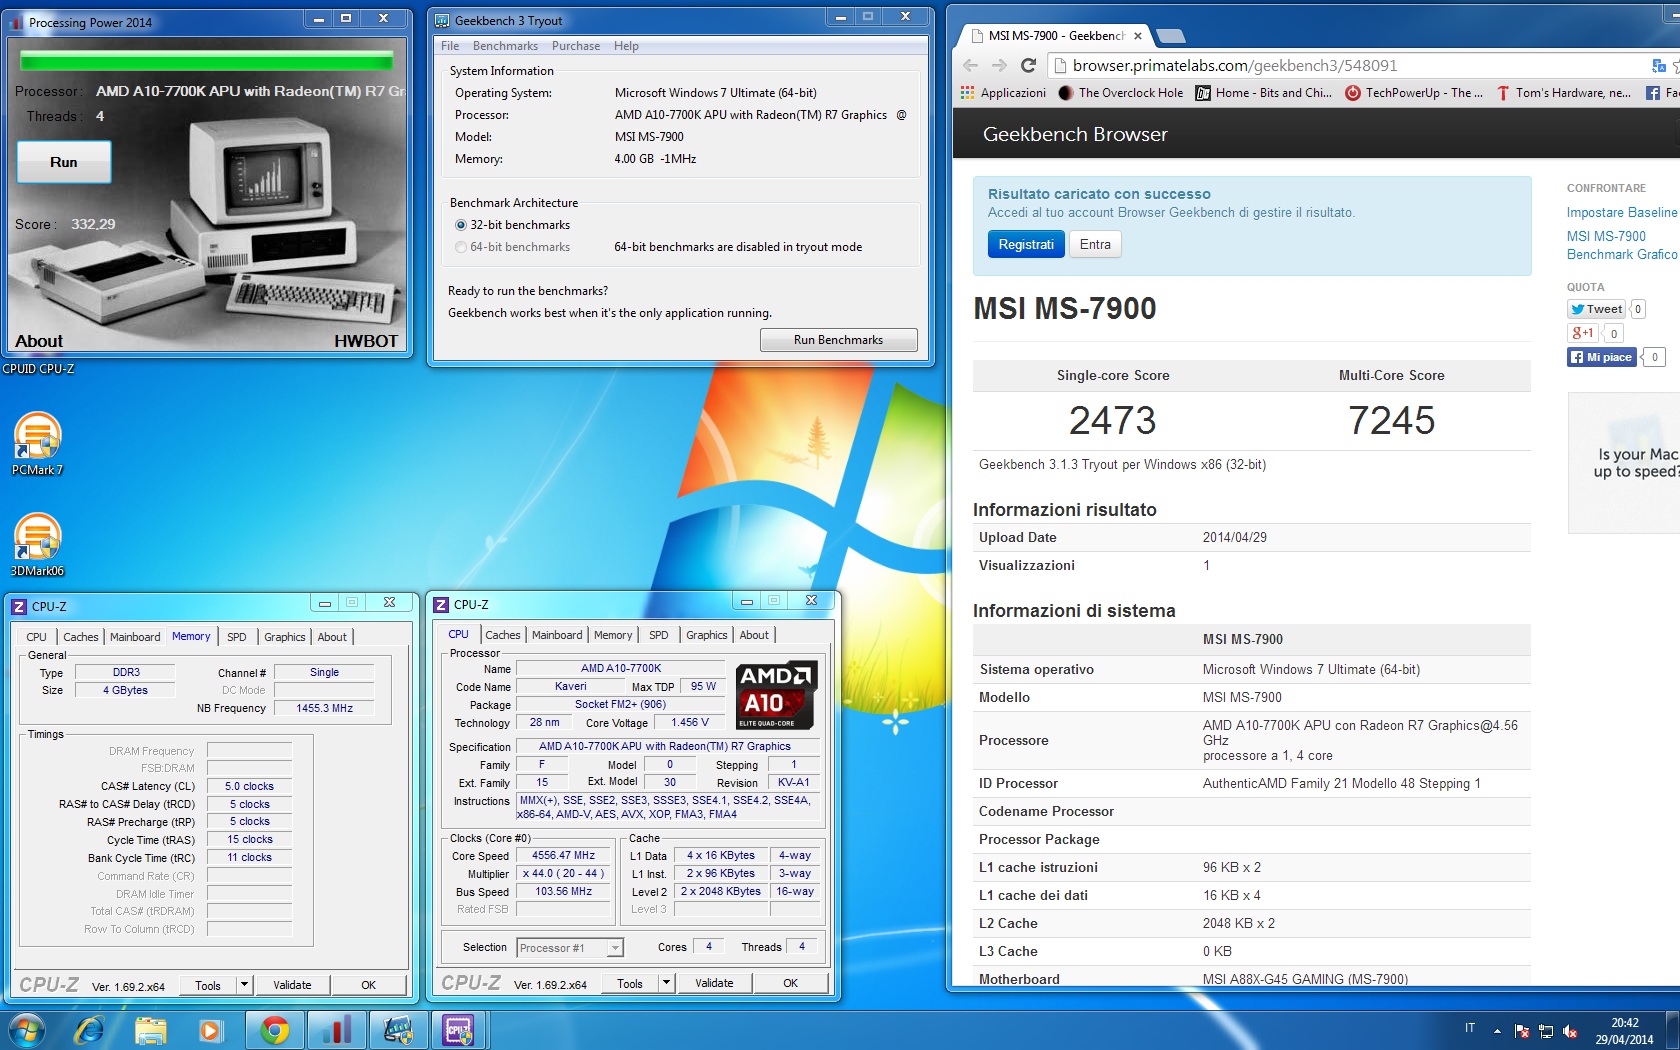Click Run Benchmarks in Geekbench
Image resolution: width=1680 pixels, height=1050 pixels.
838,340
